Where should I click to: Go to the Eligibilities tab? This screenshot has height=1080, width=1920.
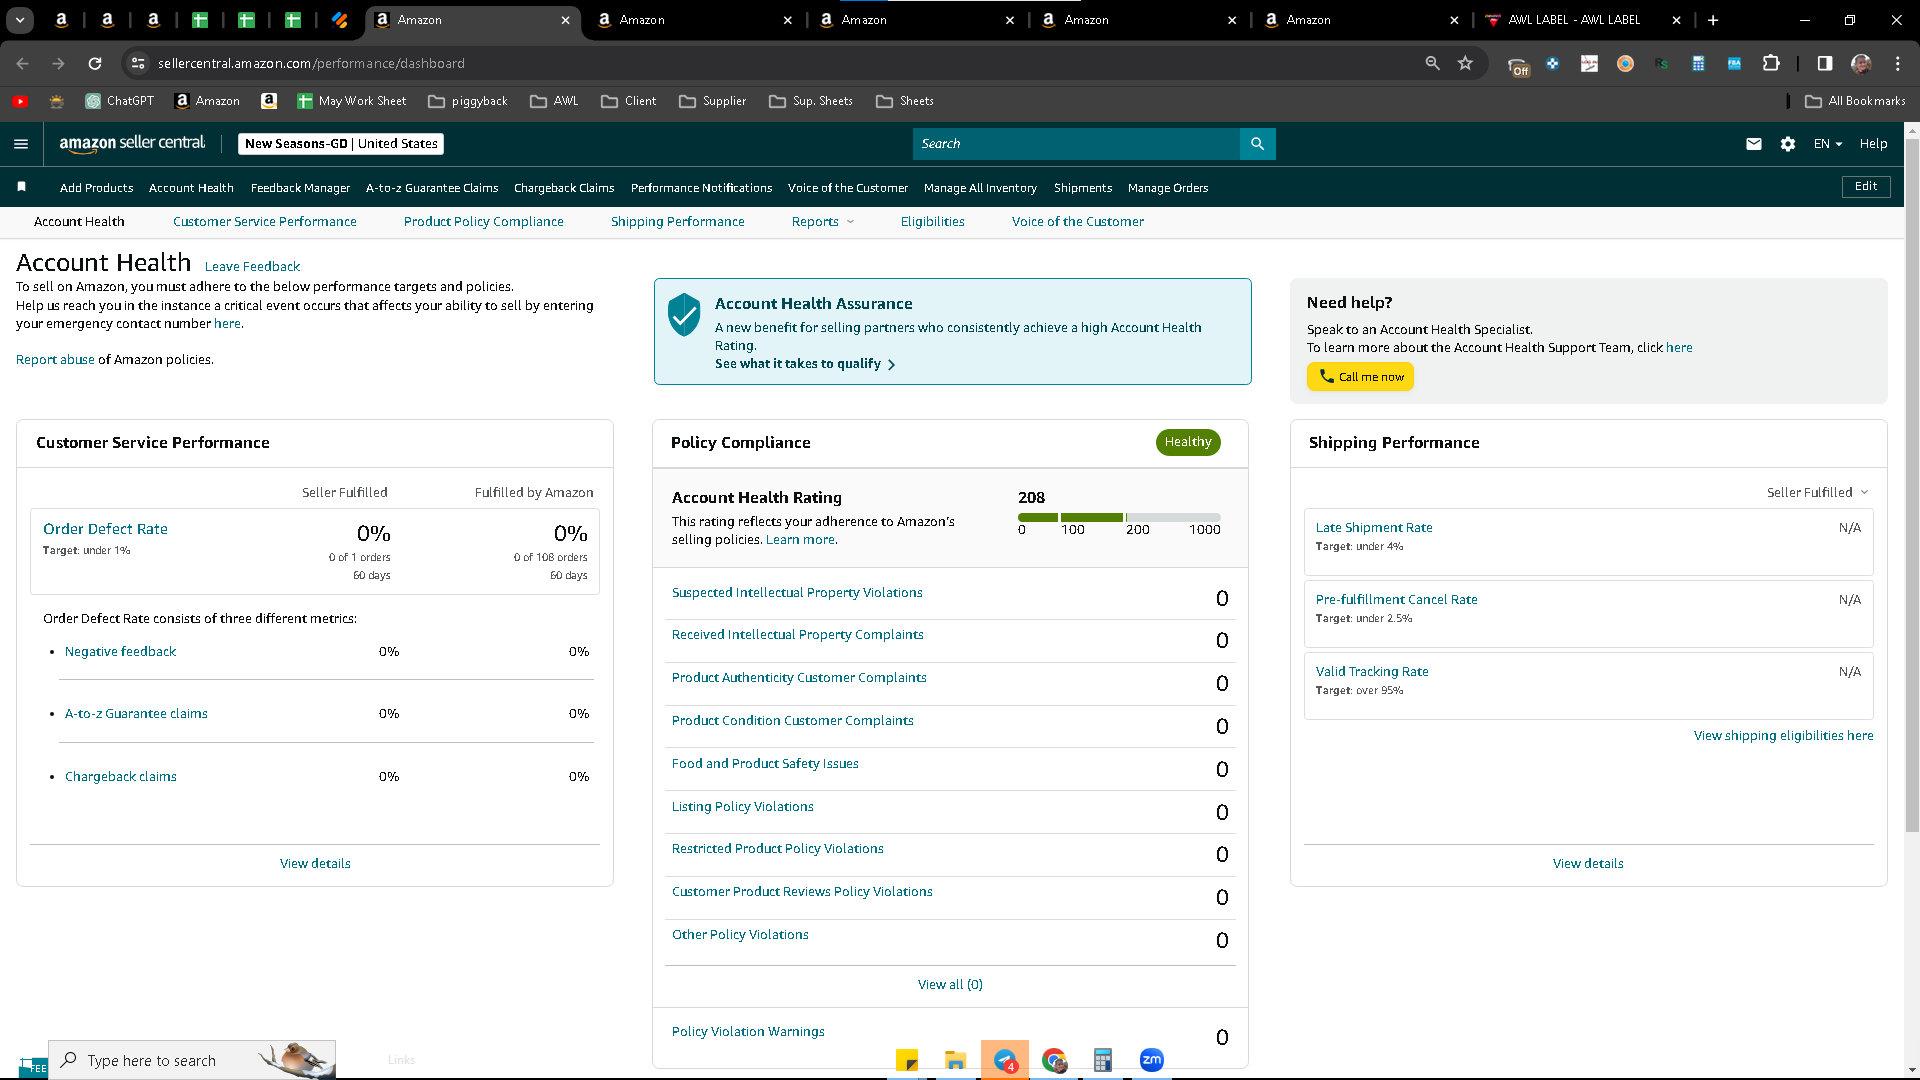coord(933,222)
